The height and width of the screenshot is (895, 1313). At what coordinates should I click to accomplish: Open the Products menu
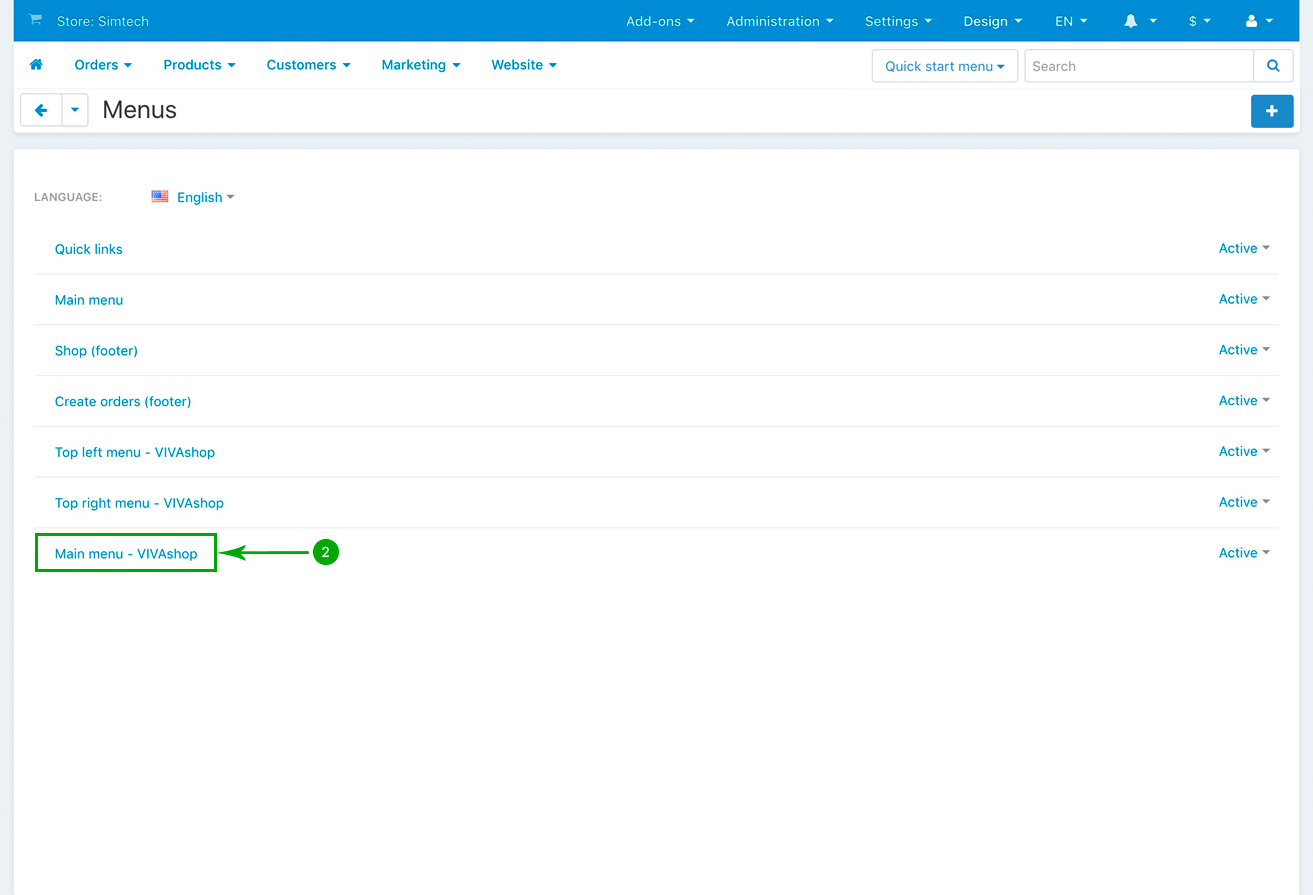[x=199, y=65]
